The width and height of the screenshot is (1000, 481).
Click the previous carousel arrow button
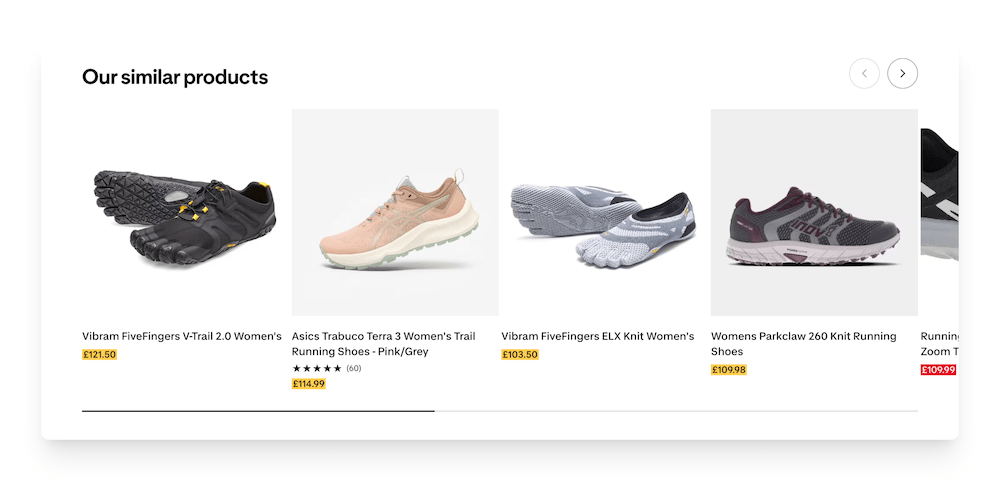click(x=864, y=73)
